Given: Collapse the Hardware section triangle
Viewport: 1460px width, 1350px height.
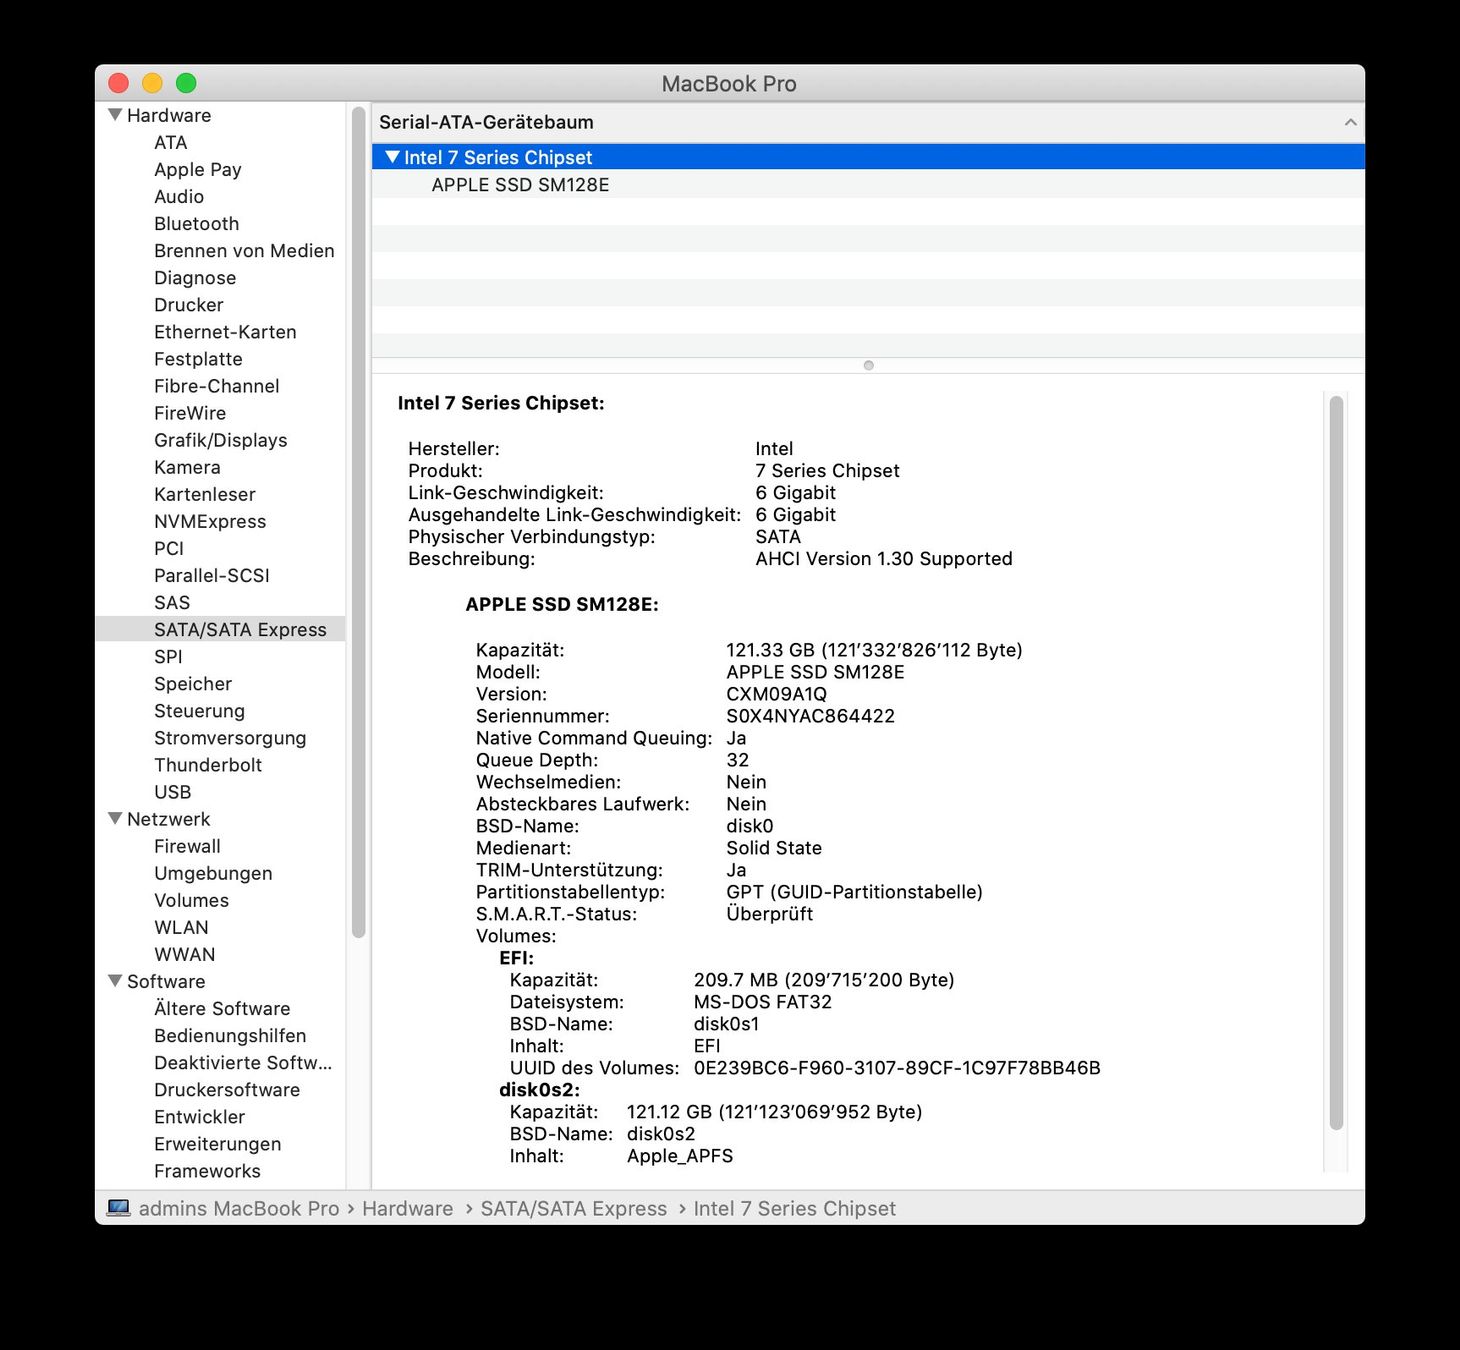Looking at the screenshot, I should (115, 115).
